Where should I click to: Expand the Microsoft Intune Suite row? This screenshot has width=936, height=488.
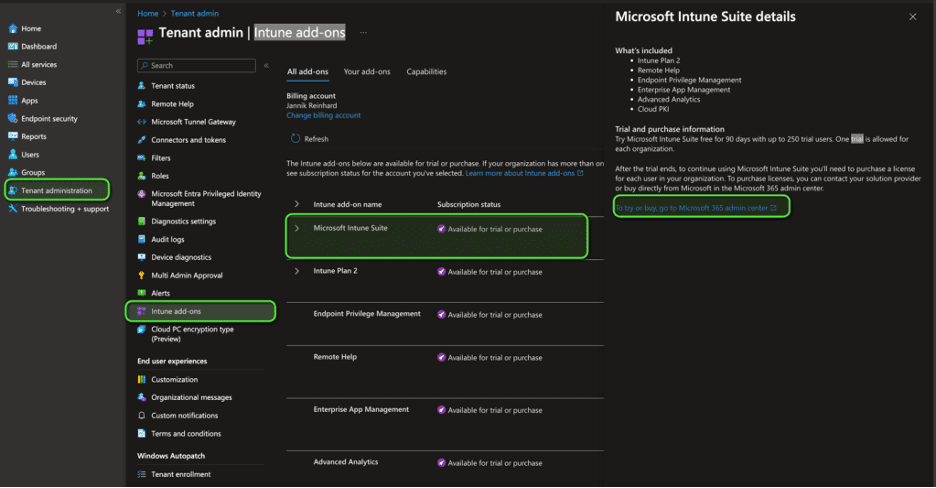[x=297, y=228]
